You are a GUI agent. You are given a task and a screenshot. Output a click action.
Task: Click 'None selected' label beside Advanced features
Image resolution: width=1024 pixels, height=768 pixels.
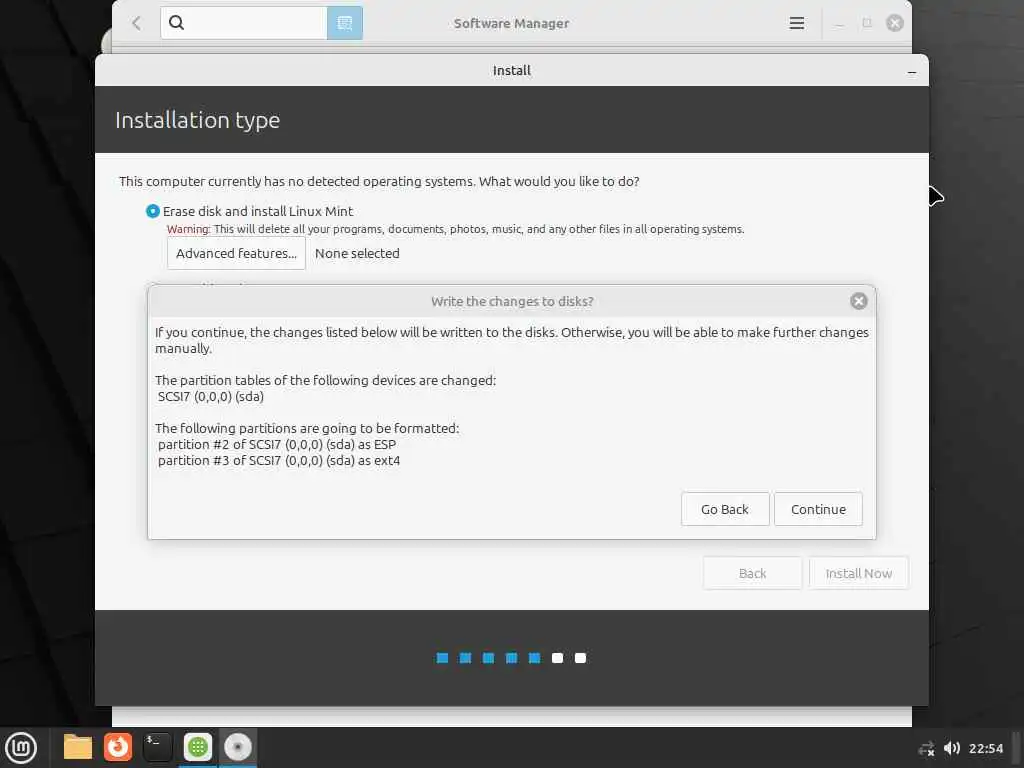coord(357,253)
